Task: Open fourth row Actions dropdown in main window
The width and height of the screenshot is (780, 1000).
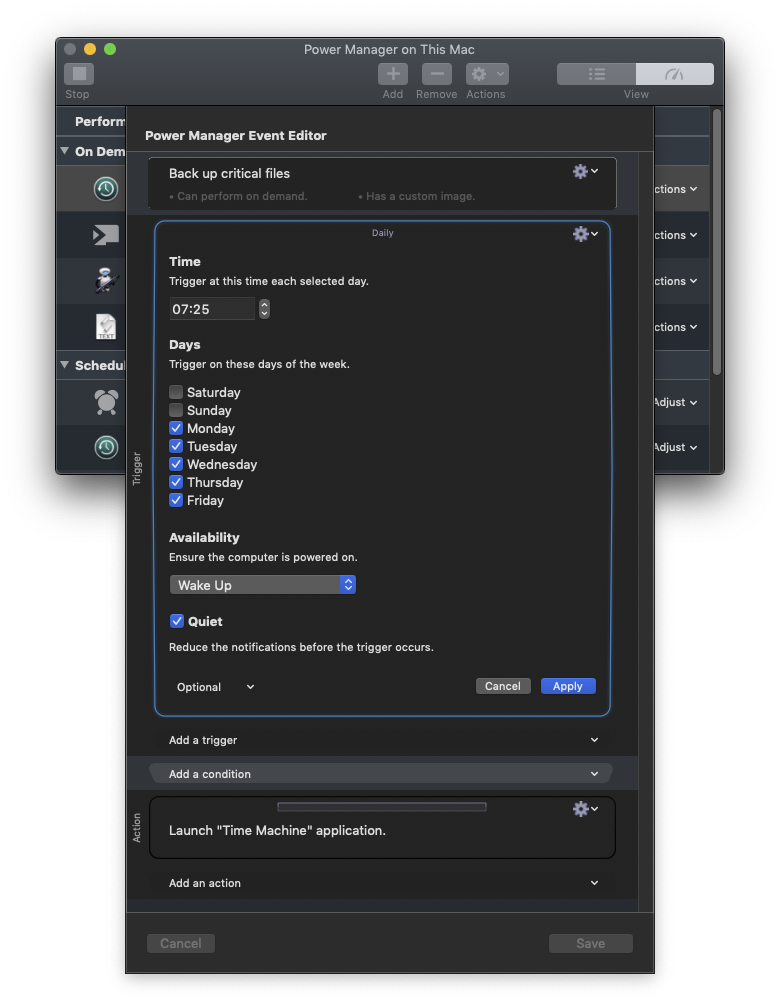Action: [675, 327]
